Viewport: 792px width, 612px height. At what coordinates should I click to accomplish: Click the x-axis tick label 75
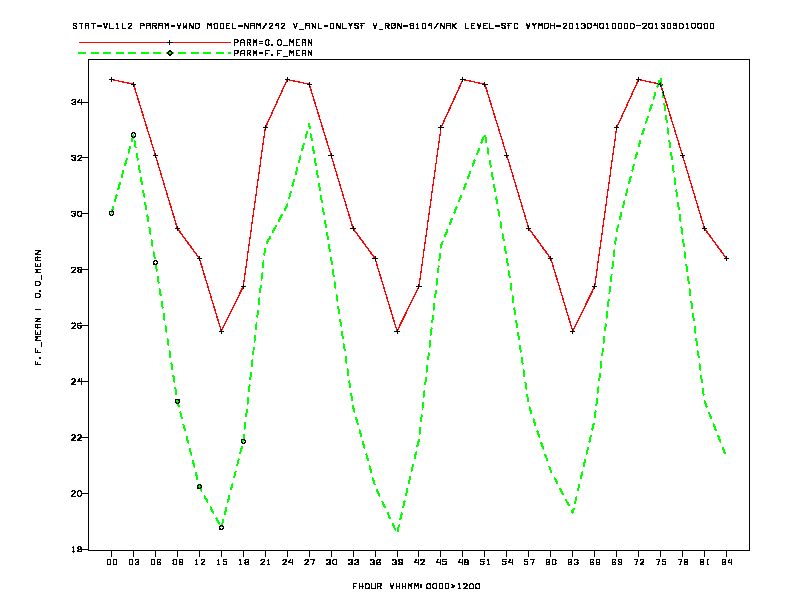[661, 562]
